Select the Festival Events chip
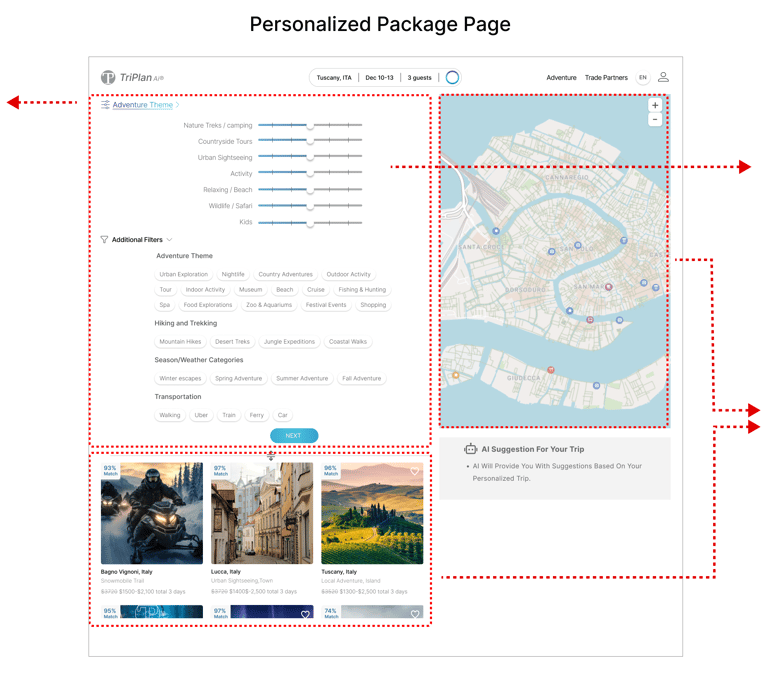The height and width of the screenshot is (681, 768). (326, 305)
